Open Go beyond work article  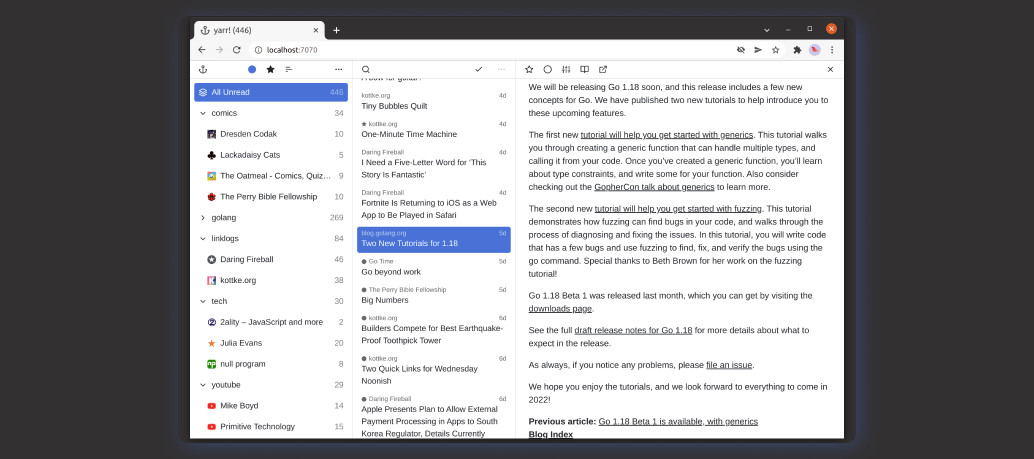coord(434,267)
